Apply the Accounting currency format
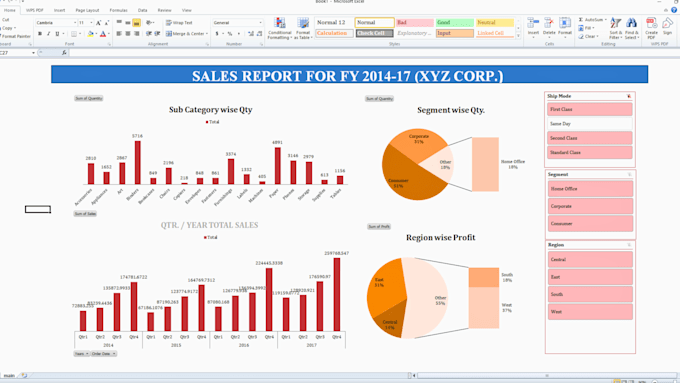Screen dimensions: 680x383 (217, 33)
